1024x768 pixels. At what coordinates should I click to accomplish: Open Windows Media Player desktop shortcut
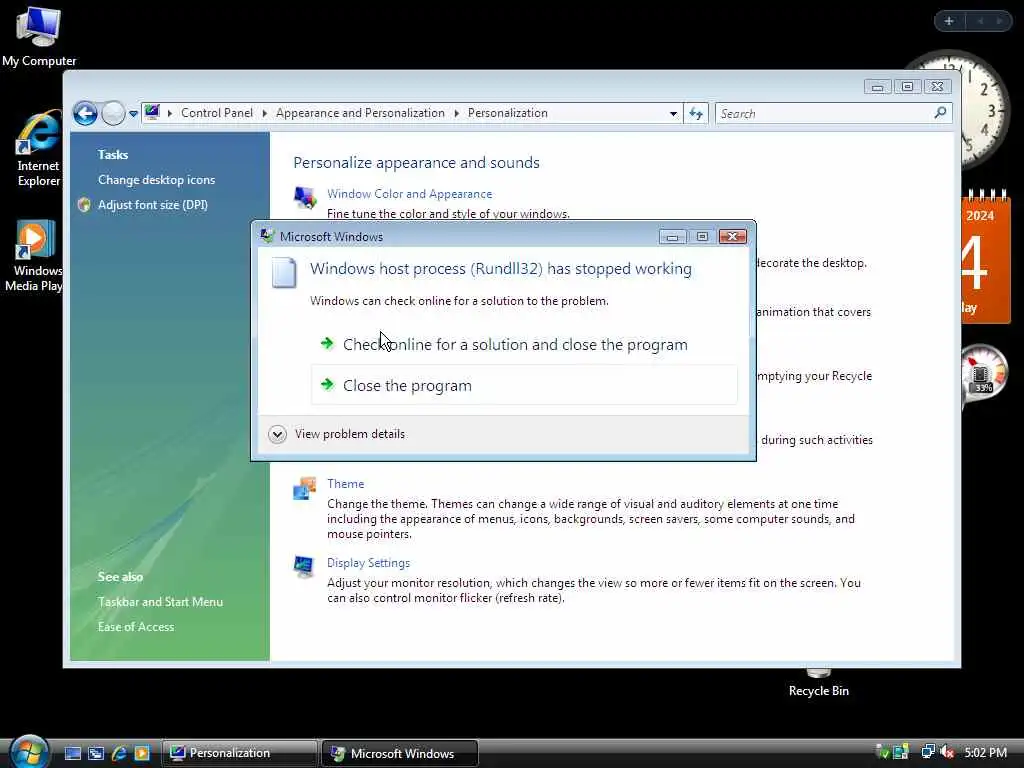34,256
